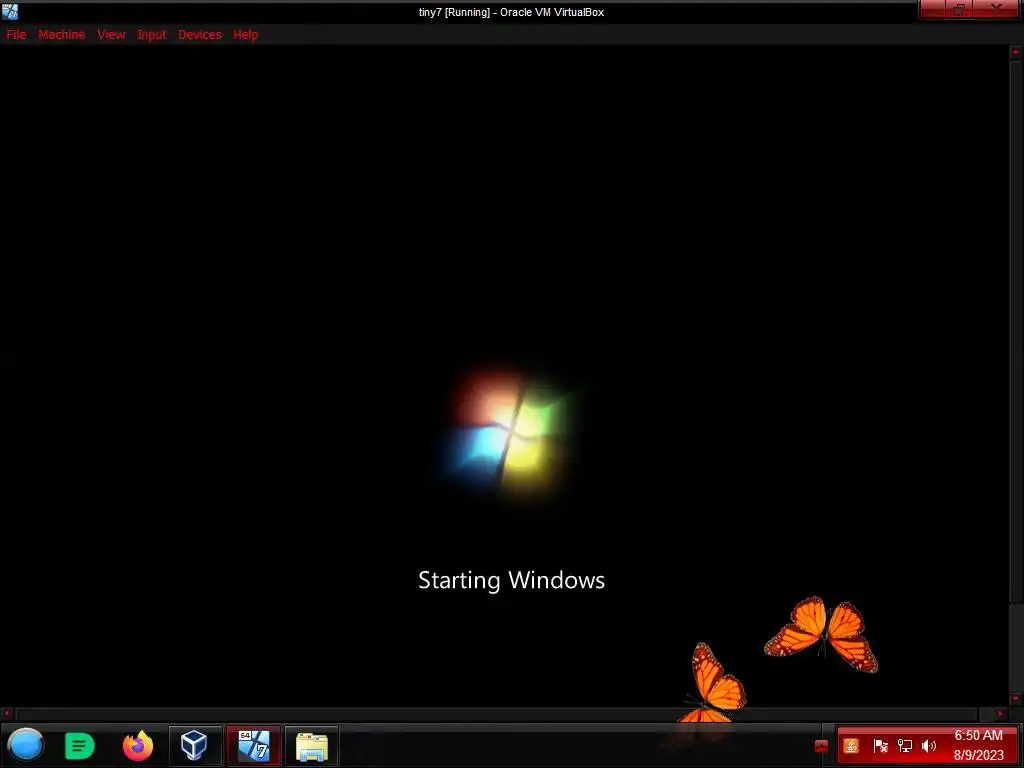Click the Windows logo in the VM screen
The height and width of the screenshot is (768, 1024).
click(509, 433)
